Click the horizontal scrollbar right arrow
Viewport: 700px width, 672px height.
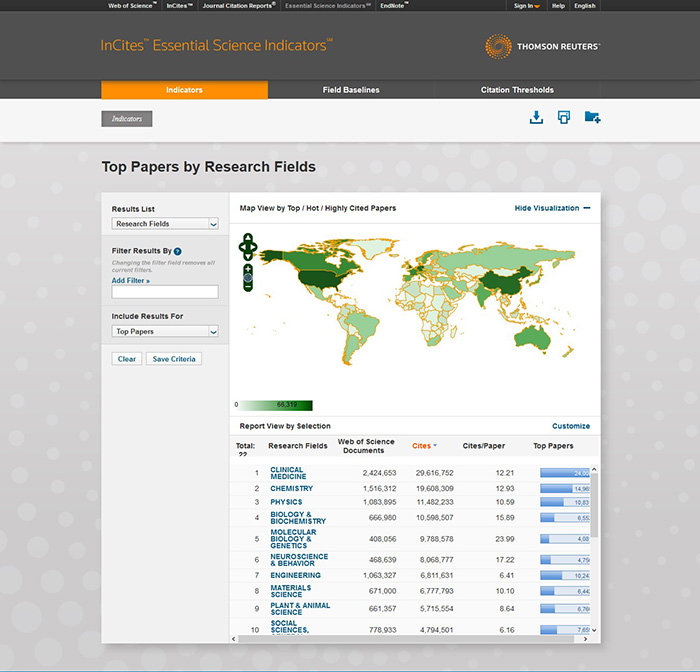[585, 639]
